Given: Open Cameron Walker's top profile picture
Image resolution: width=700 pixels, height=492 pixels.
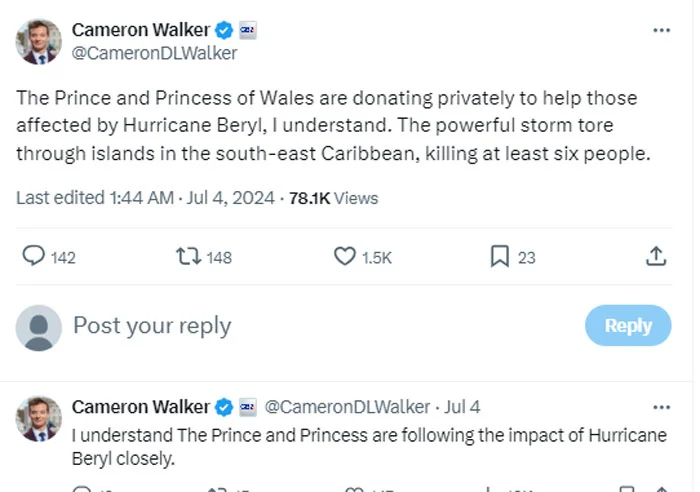Looking at the screenshot, I should click(40, 42).
